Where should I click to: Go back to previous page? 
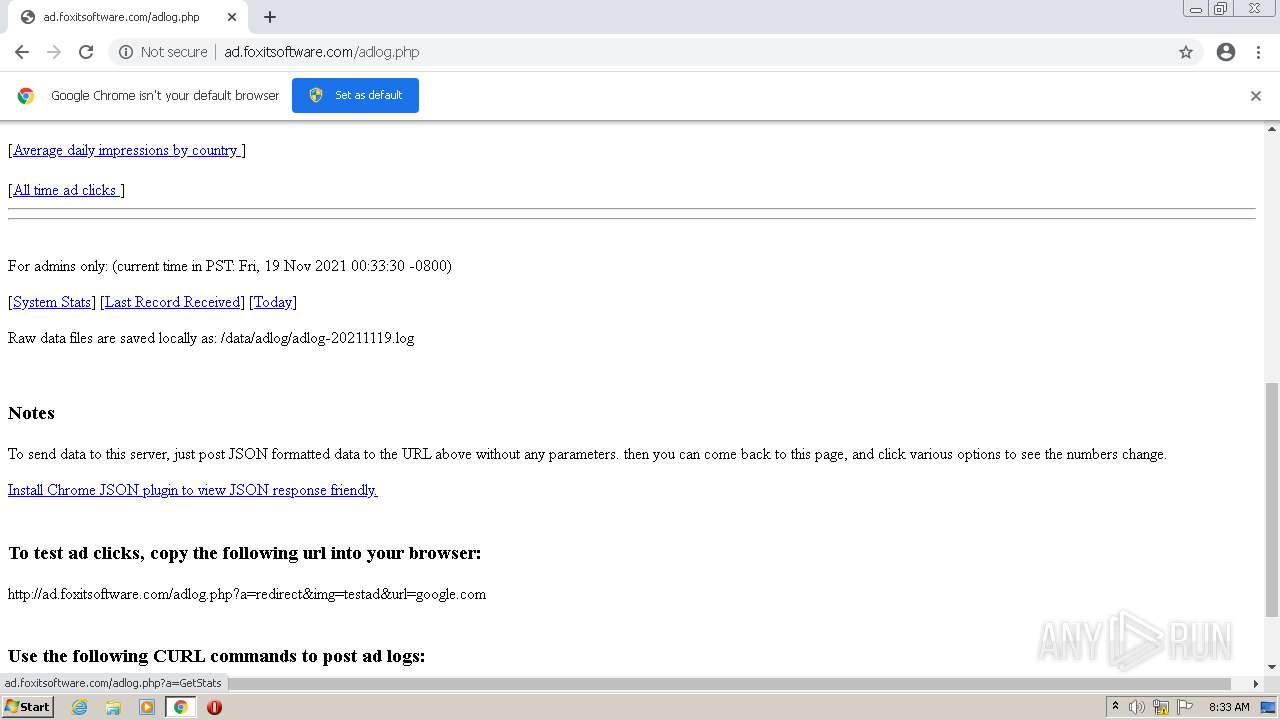coord(22,52)
